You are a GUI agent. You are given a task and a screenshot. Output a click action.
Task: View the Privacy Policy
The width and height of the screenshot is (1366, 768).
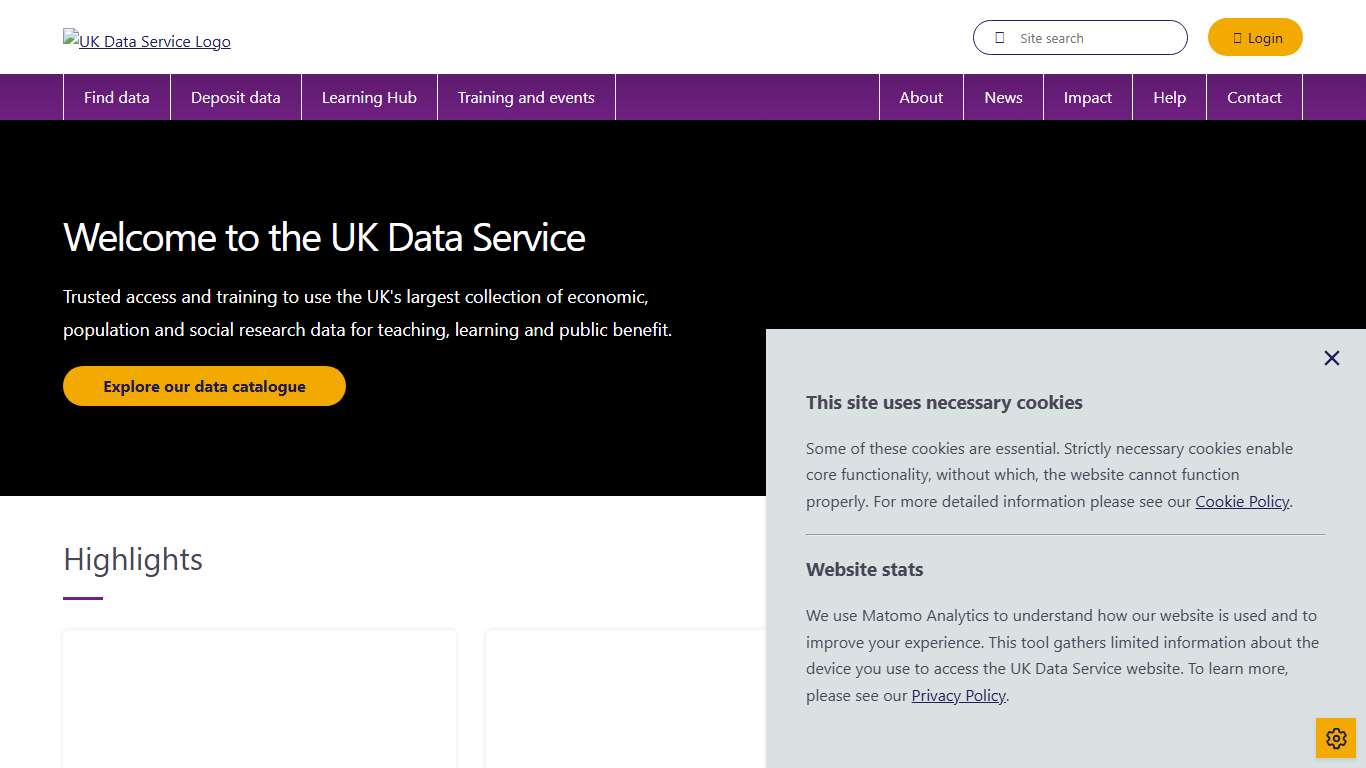pos(958,695)
